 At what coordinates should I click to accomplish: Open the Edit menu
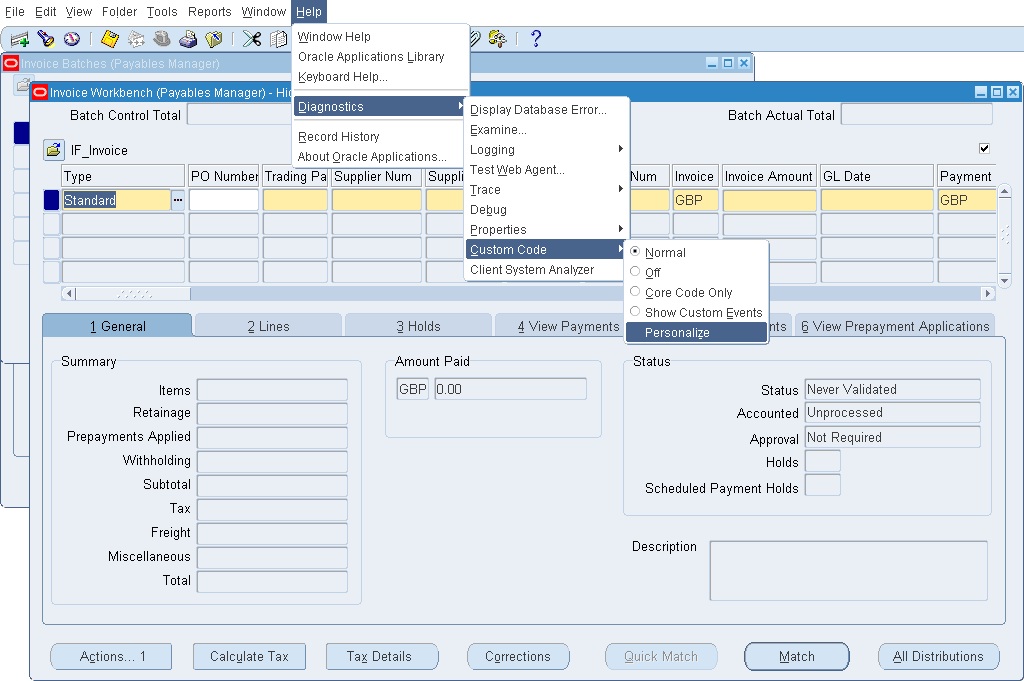coord(45,12)
